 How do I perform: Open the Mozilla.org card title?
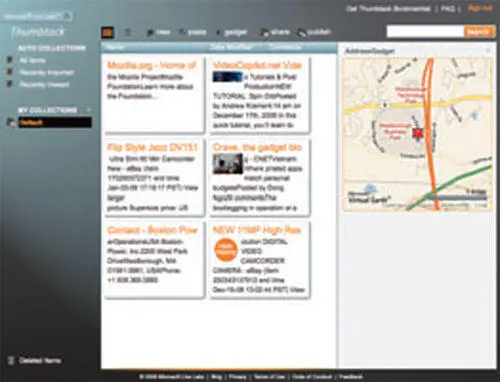[x=152, y=65]
